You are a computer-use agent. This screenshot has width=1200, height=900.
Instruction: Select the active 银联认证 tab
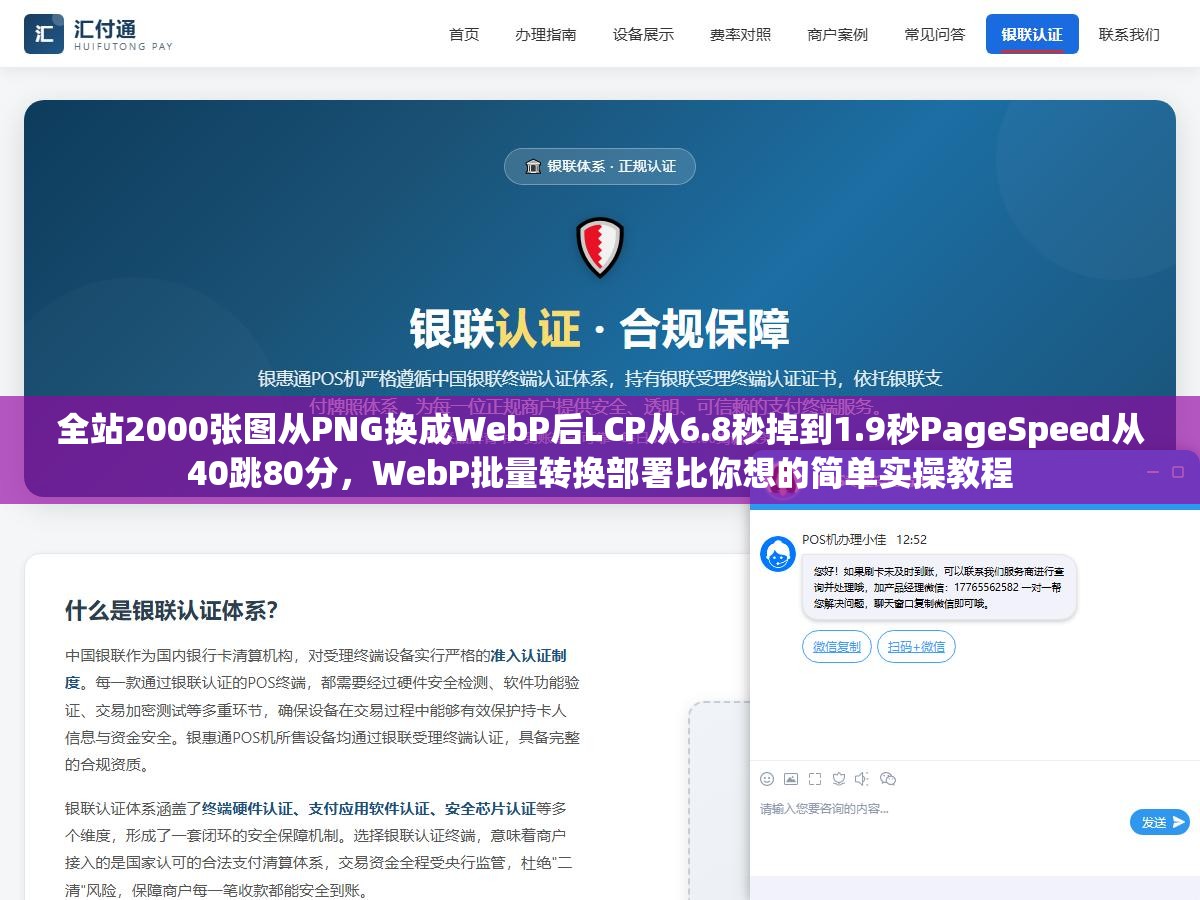(1032, 34)
